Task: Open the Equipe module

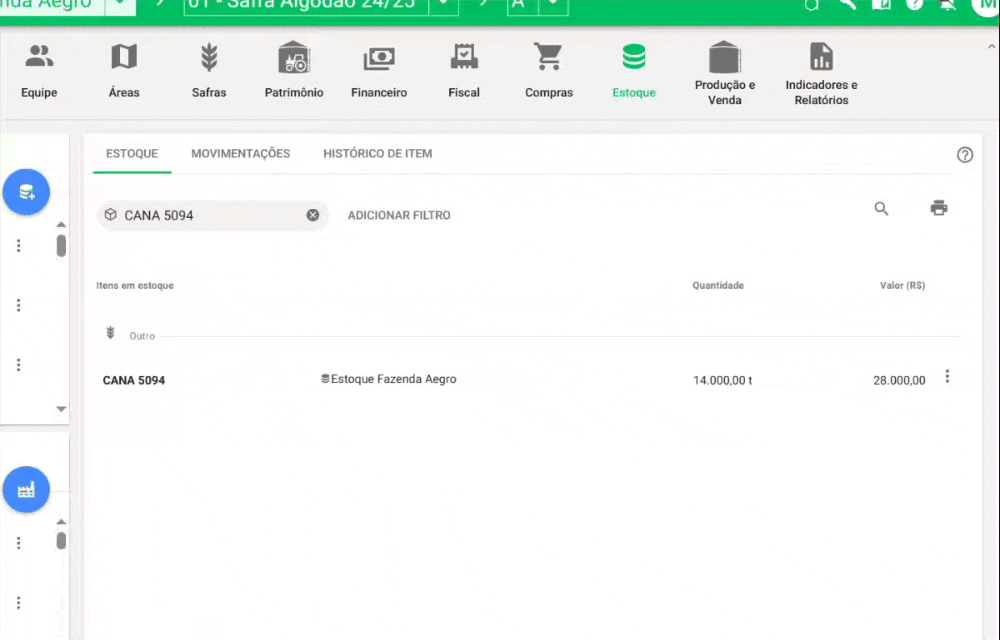Action: 39,70
